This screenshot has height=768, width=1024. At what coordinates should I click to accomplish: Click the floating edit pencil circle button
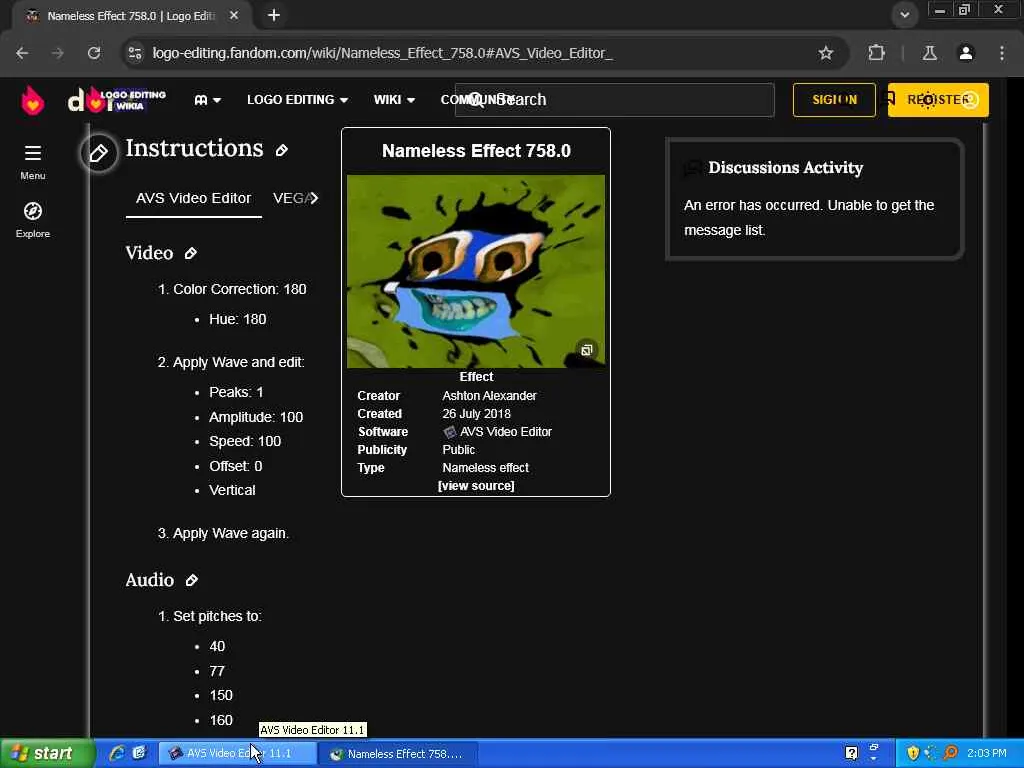pos(99,153)
